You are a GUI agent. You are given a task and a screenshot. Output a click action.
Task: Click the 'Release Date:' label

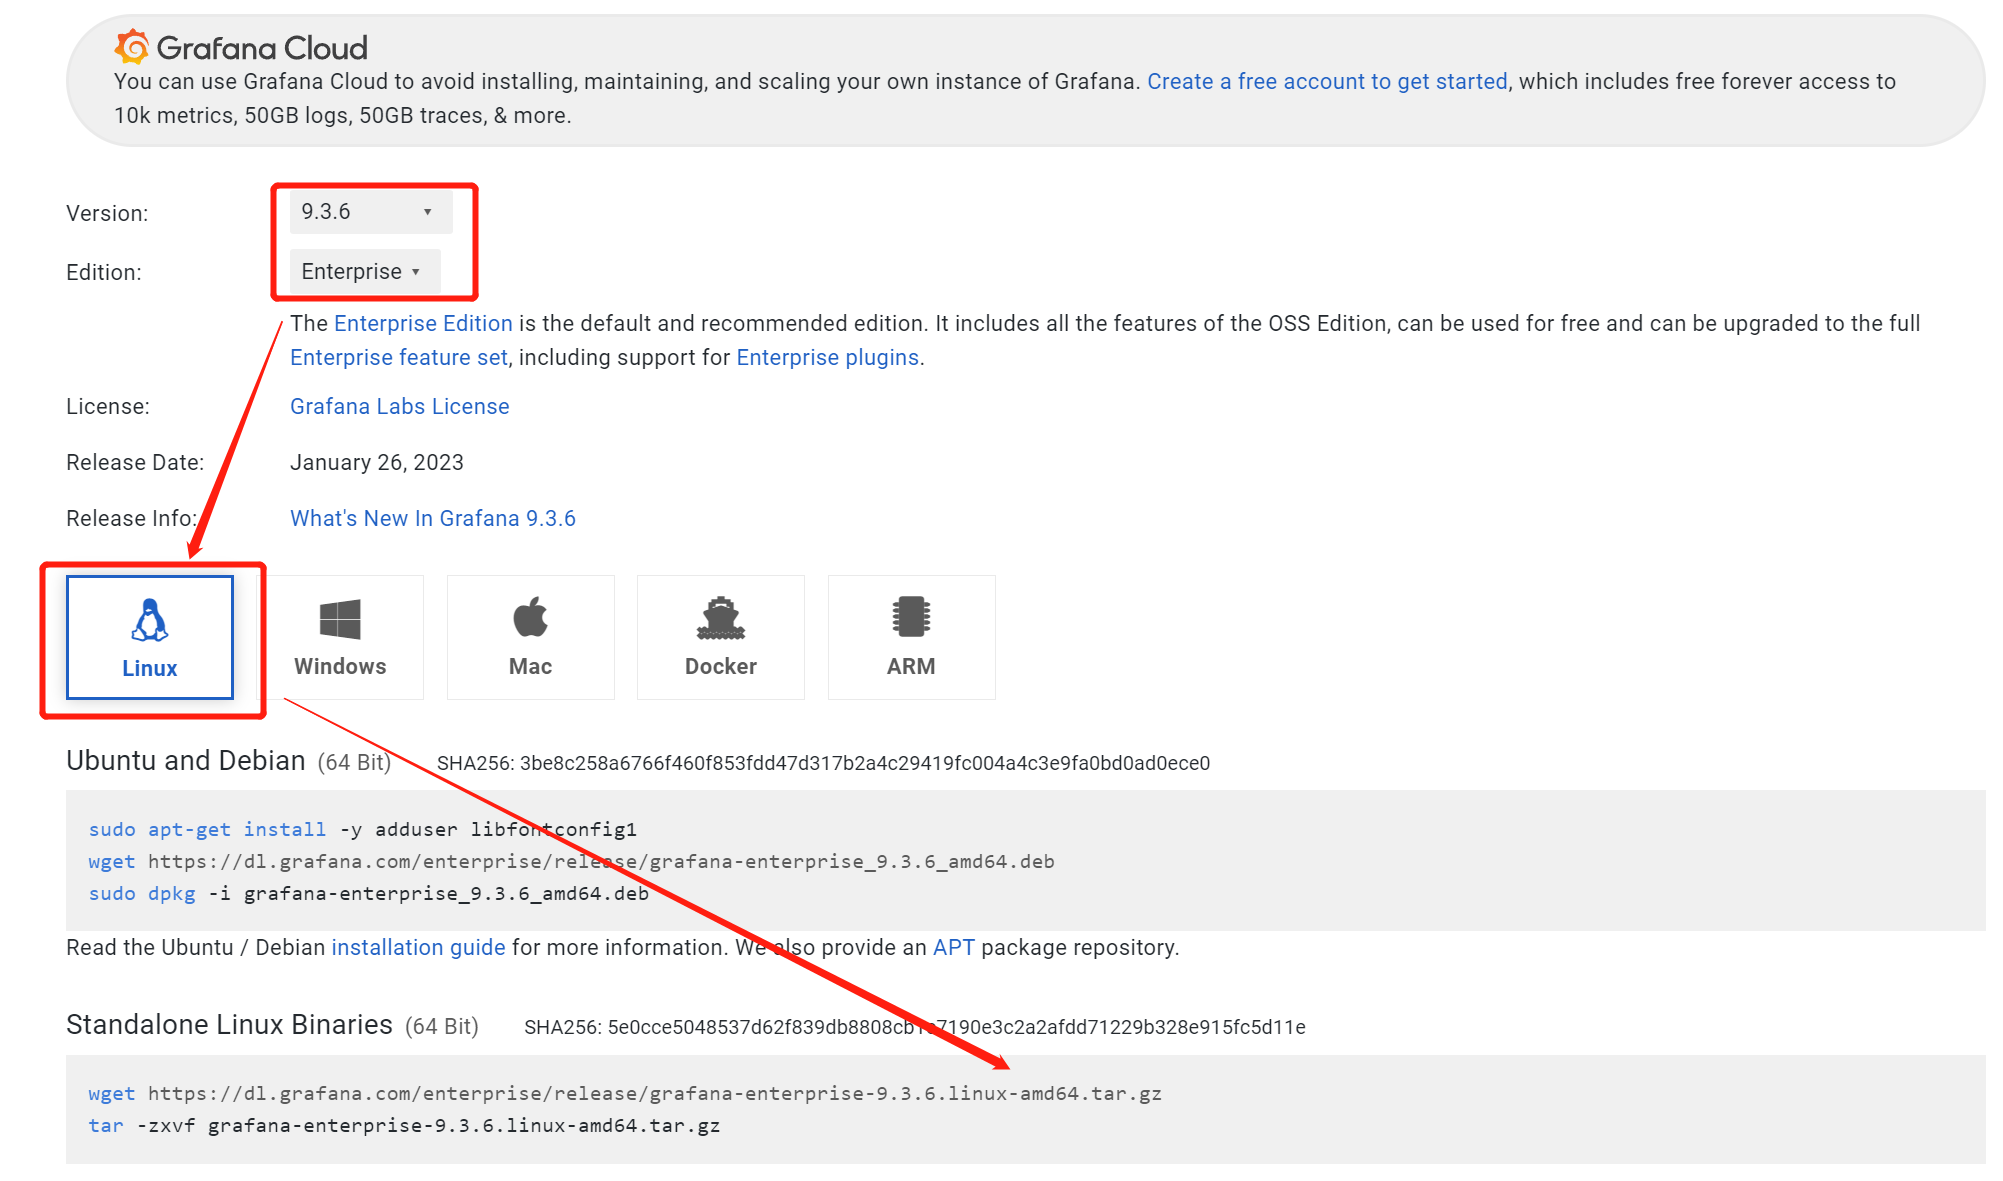point(135,463)
